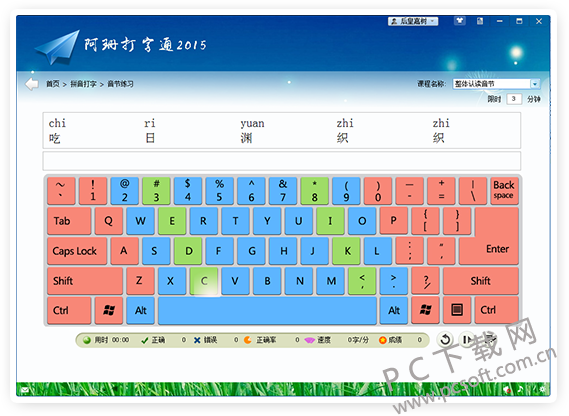Screen dimensions: 569x416
Task: Click the blue space bar
Action: [x=267, y=310]
